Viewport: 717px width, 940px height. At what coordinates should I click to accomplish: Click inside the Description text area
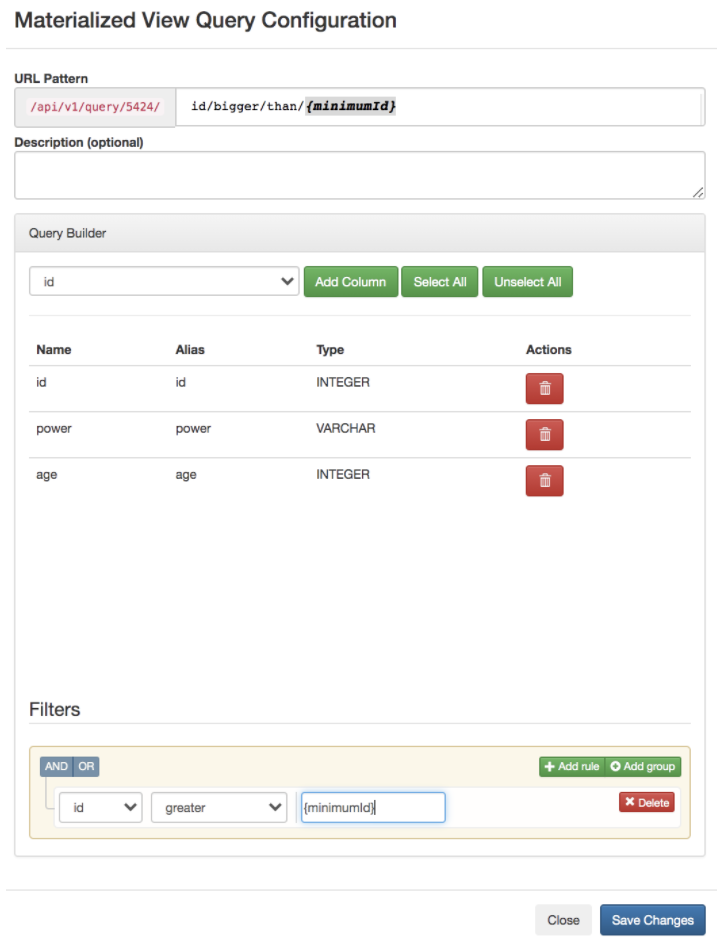pyautogui.click(x=358, y=174)
